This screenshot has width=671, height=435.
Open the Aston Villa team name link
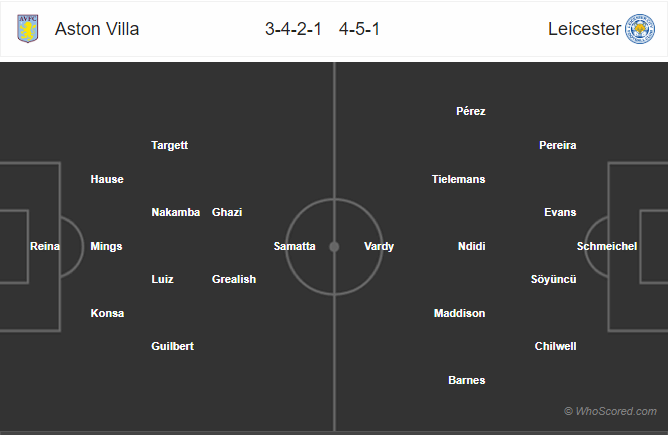pyautogui.click(x=97, y=29)
